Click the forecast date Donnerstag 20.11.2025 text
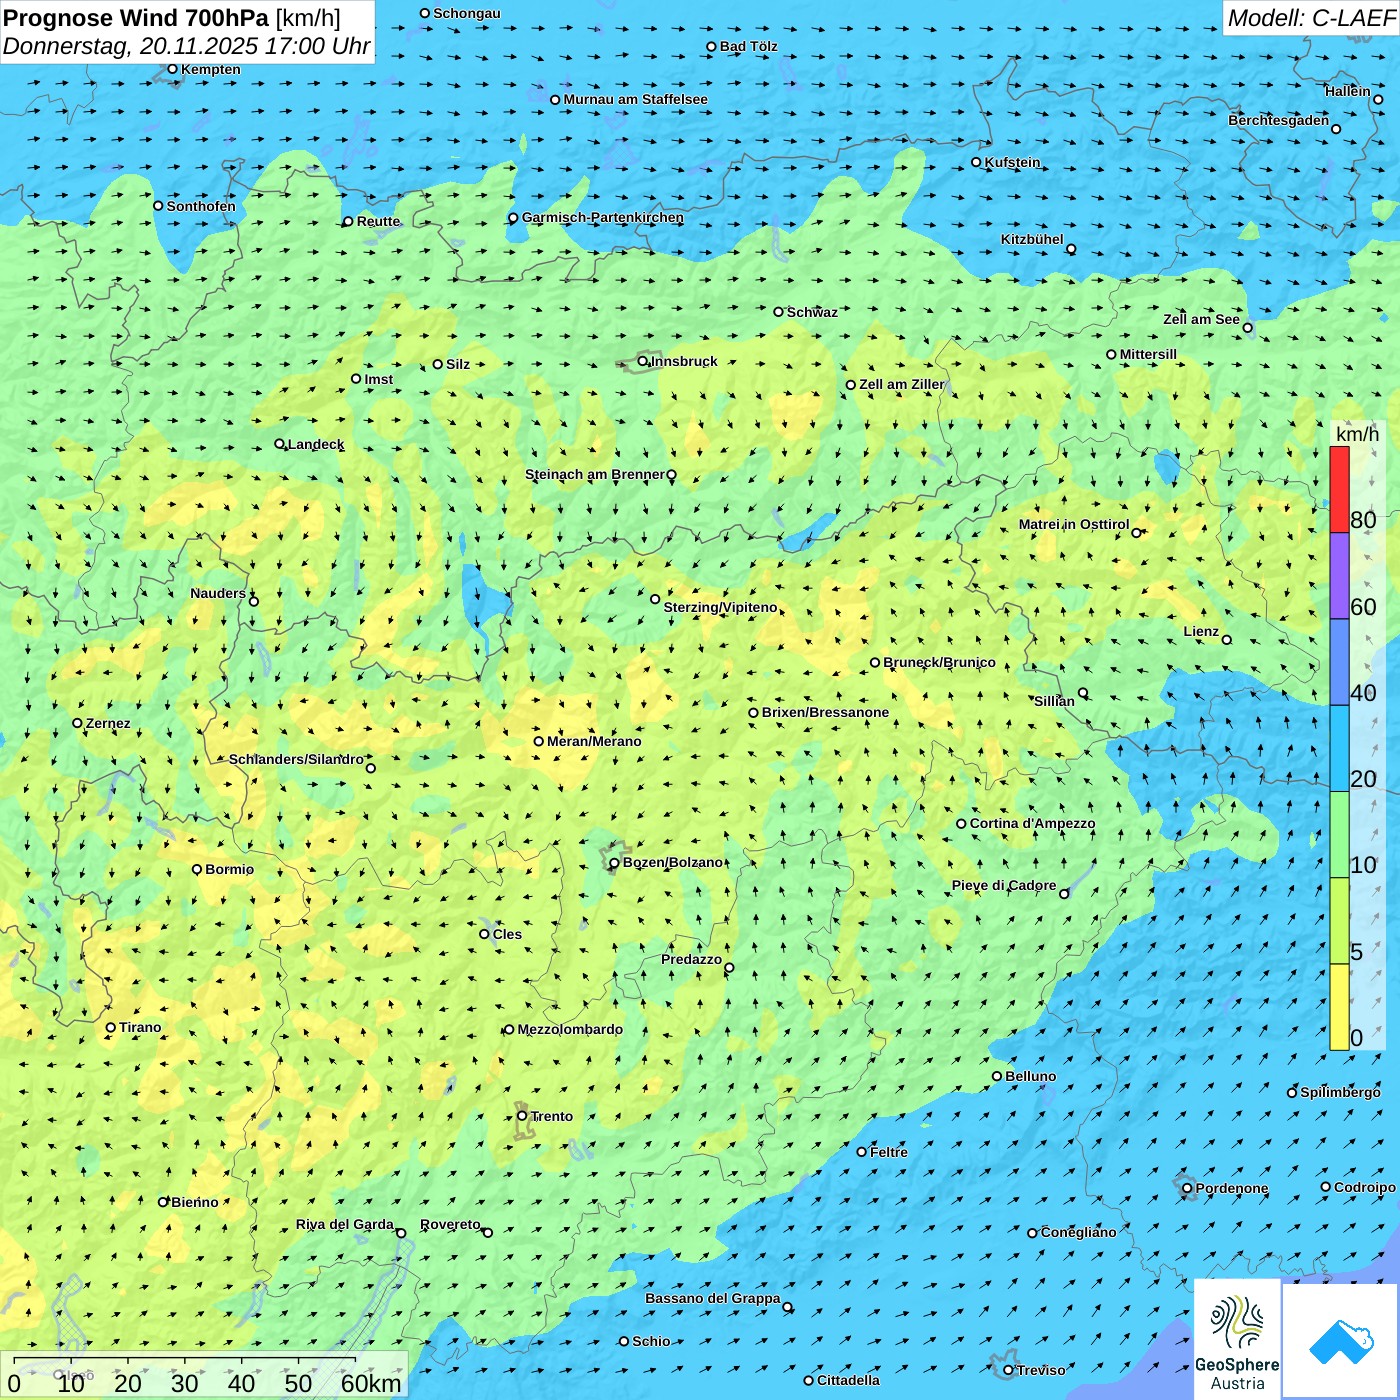The height and width of the screenshot is (1400, 1400). [x=186, y=46]
